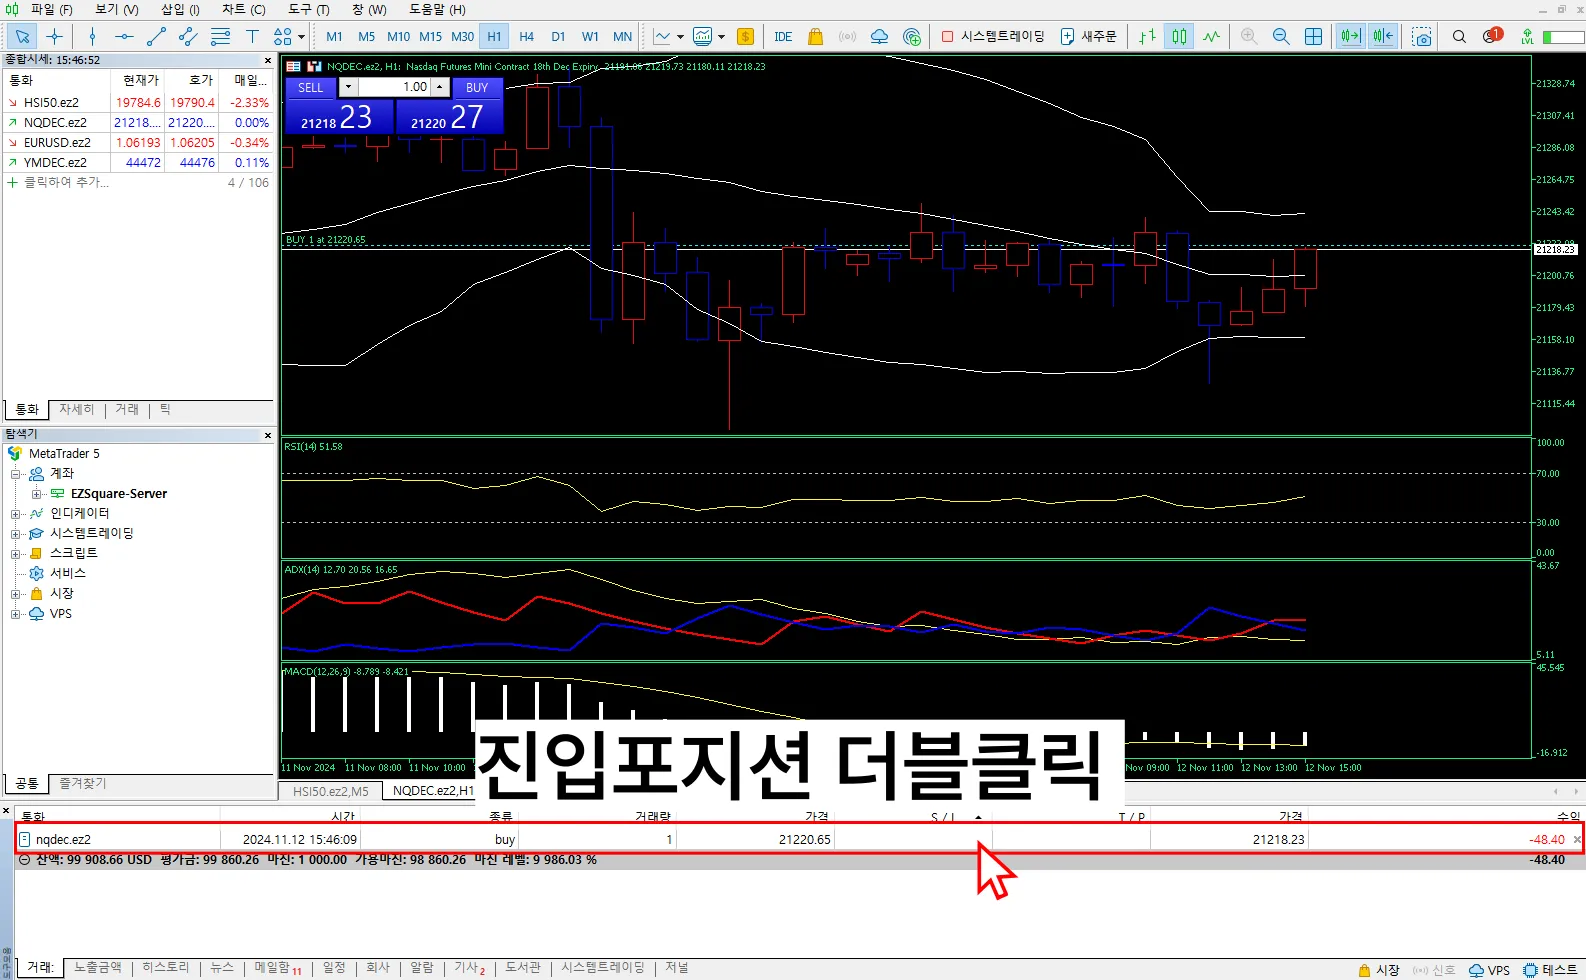Screen dimensions: 1586x980
Task: Open a 새주문 new order
Action: pos(1088,36)
